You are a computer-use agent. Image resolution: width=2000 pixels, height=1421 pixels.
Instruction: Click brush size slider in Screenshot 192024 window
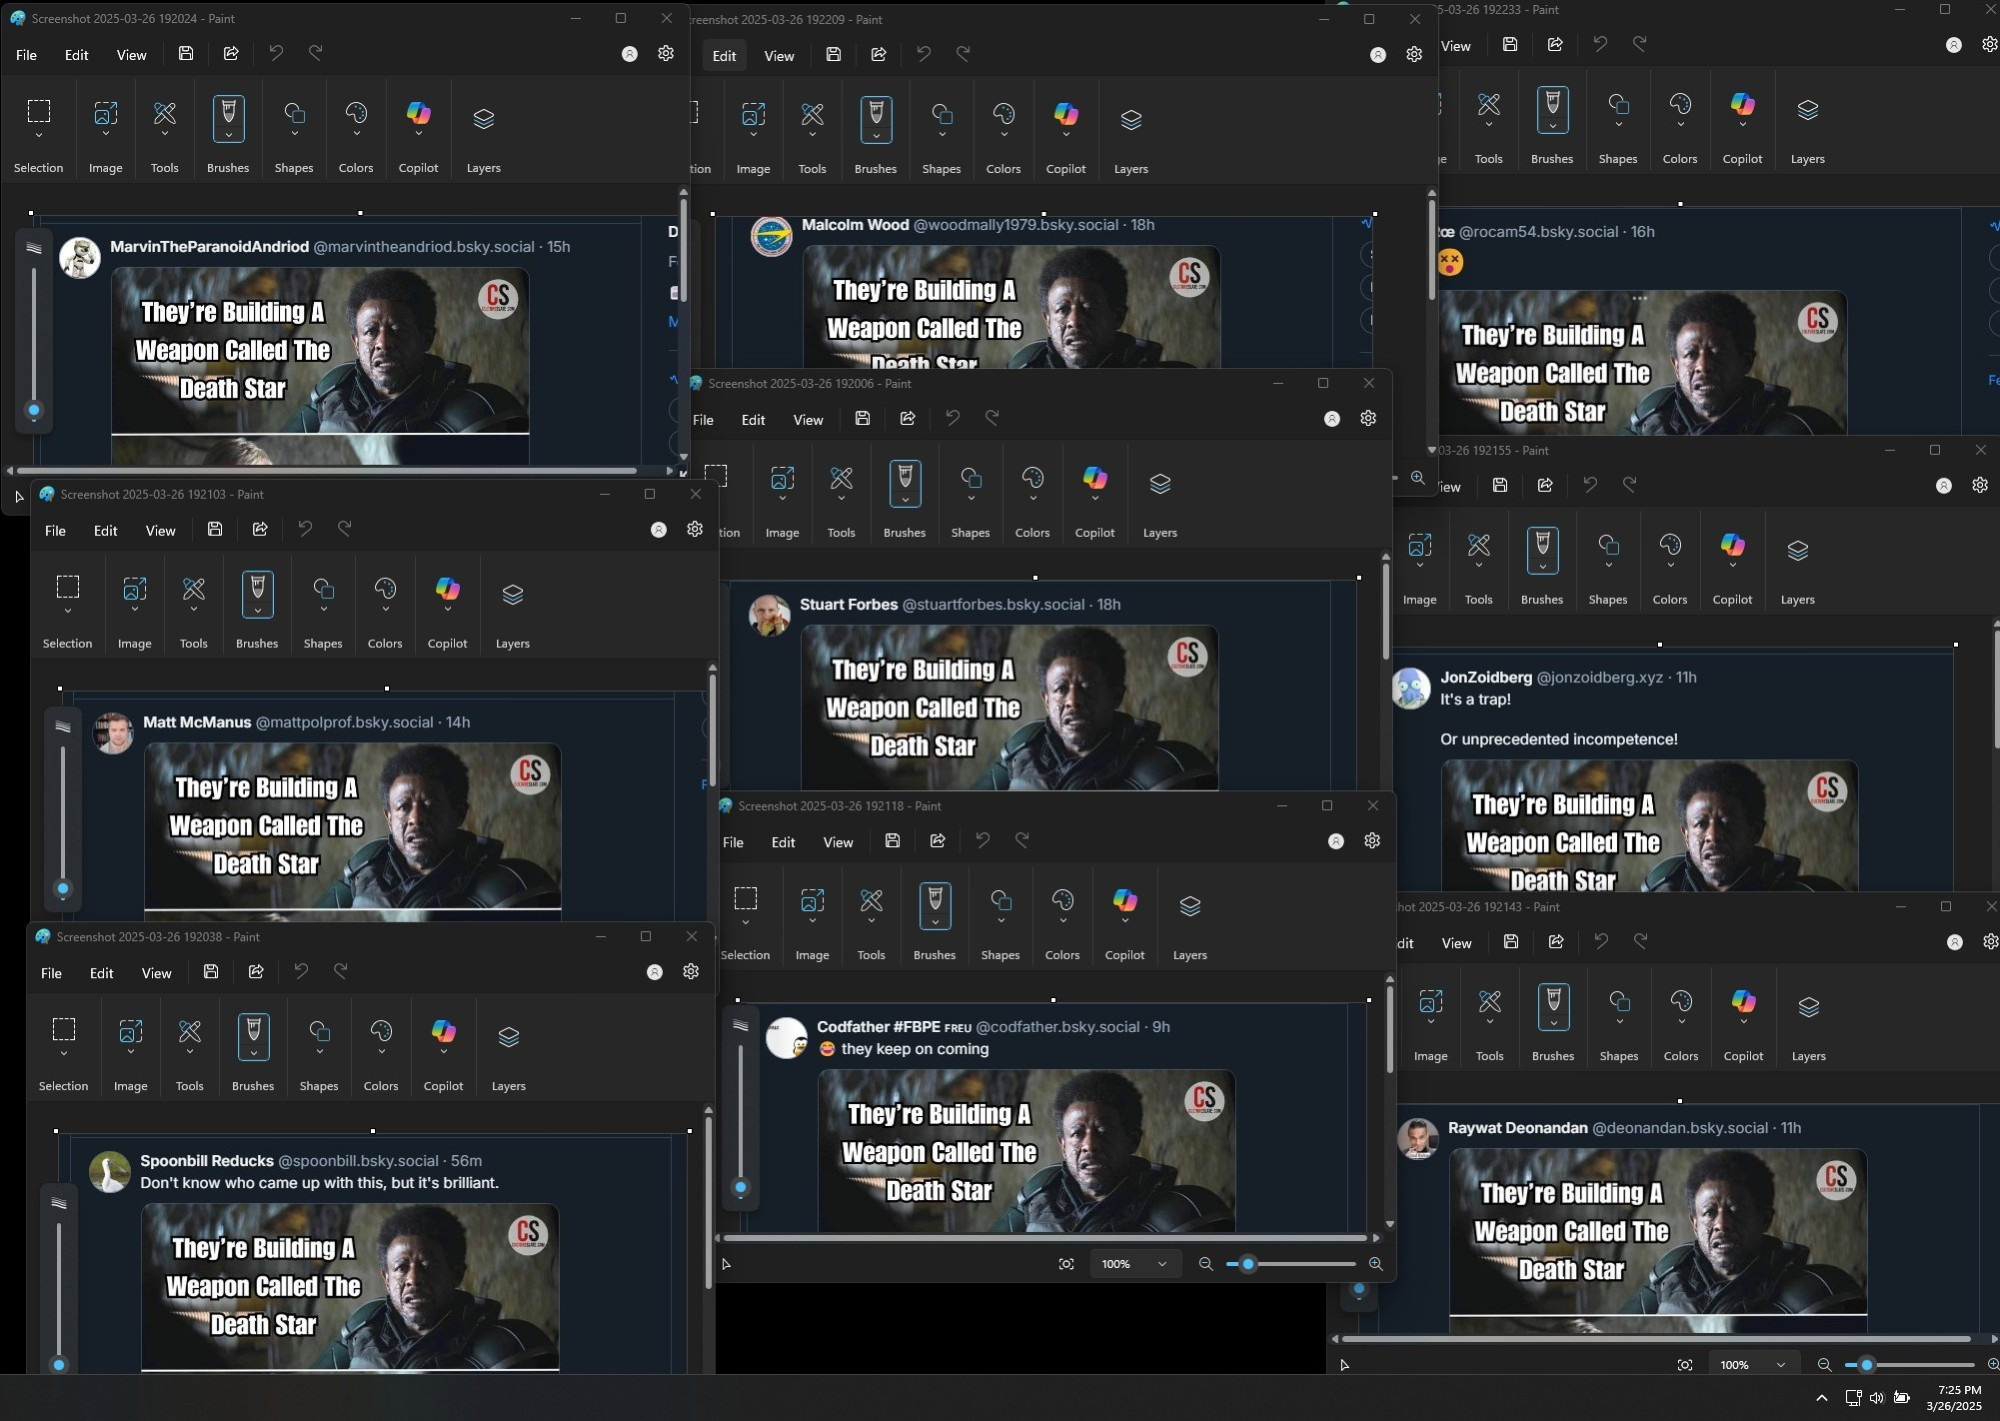[x=34, y=338]
